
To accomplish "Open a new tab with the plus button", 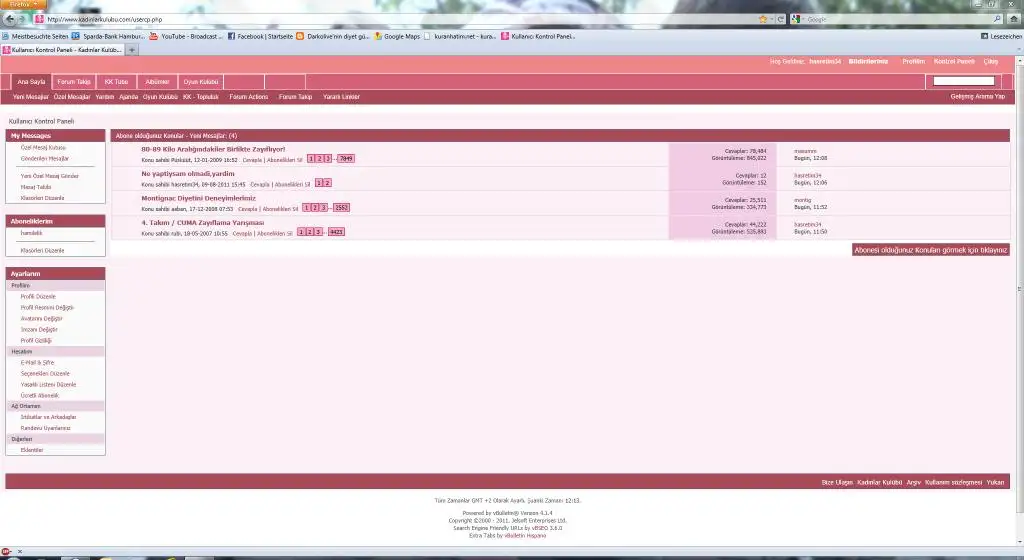I will (132, 50).
